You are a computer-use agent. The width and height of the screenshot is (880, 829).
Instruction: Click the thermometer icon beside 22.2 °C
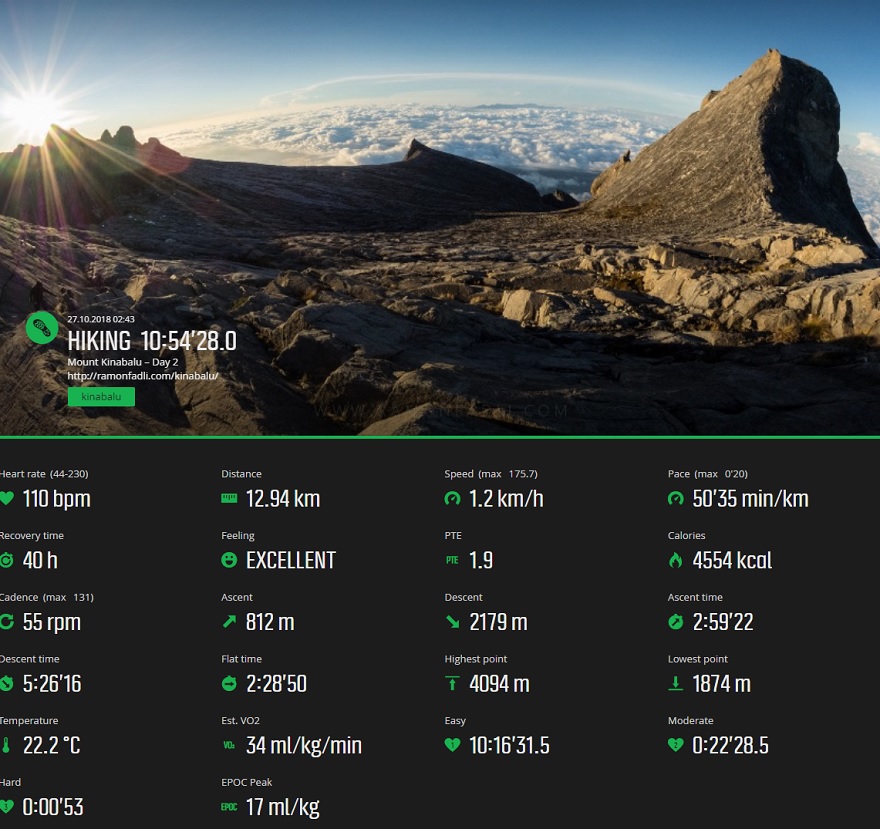point(6,745)
